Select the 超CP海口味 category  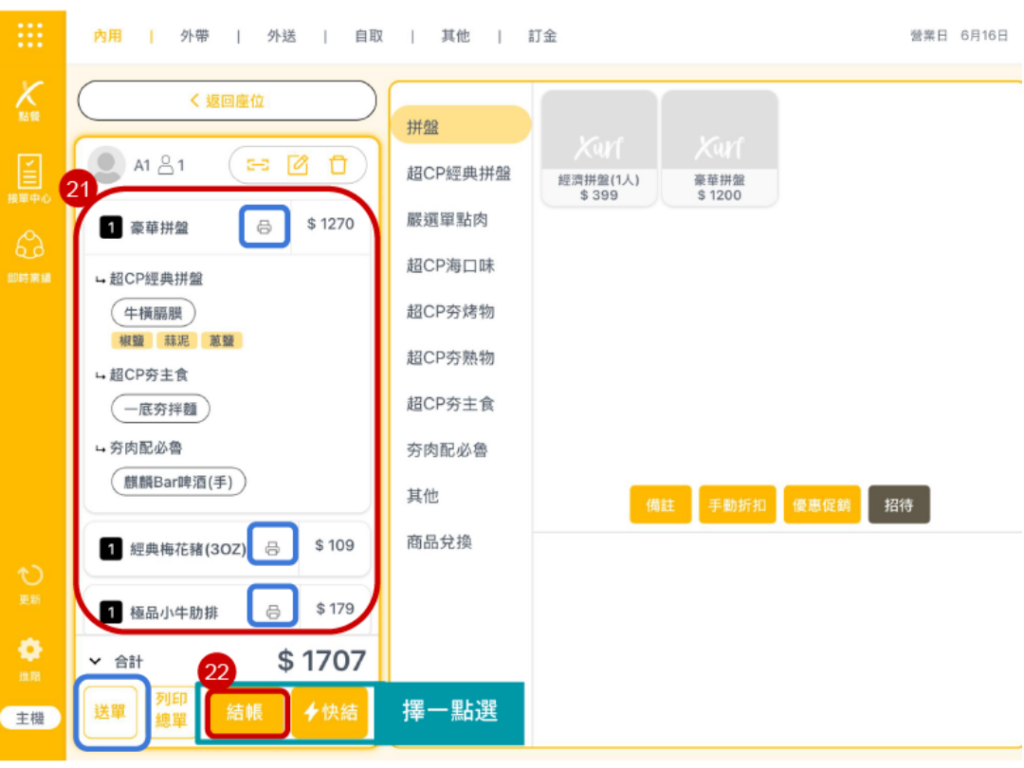(x=450, y=266)
